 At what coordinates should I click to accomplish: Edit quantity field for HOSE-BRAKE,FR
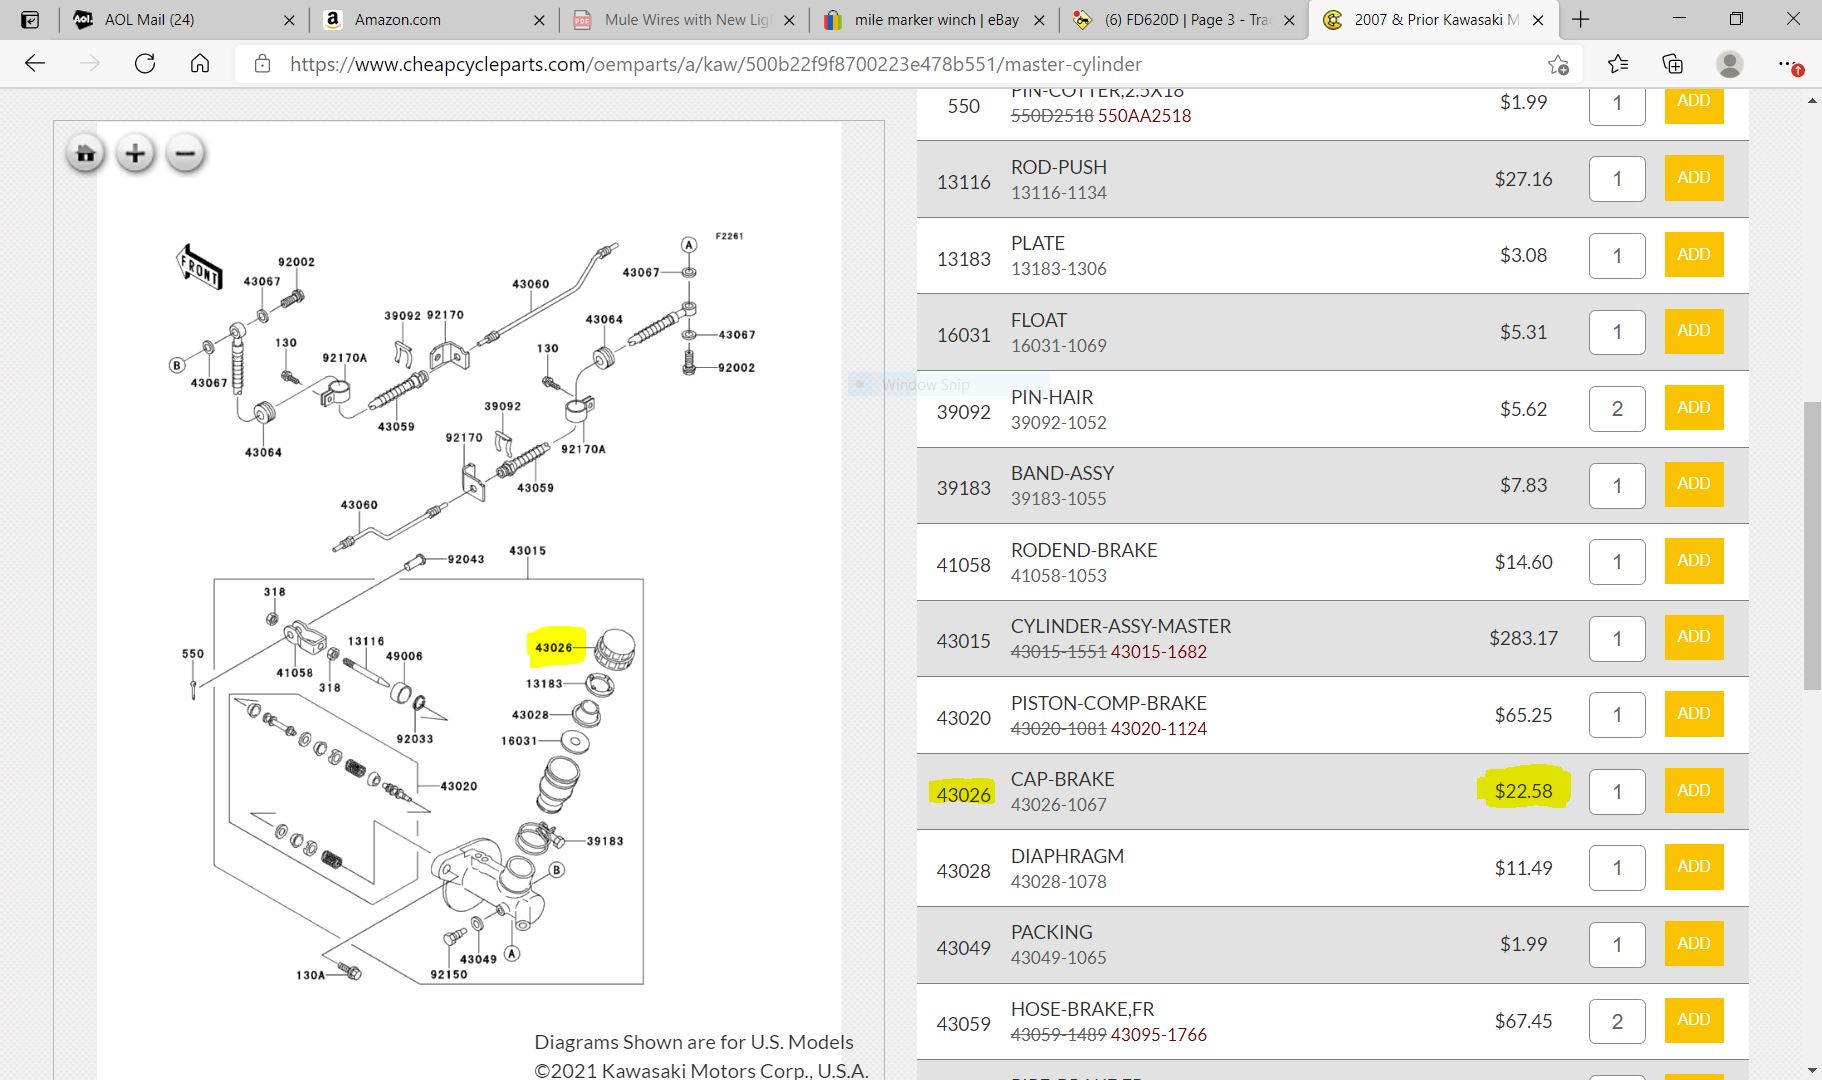point(1617,1021)
